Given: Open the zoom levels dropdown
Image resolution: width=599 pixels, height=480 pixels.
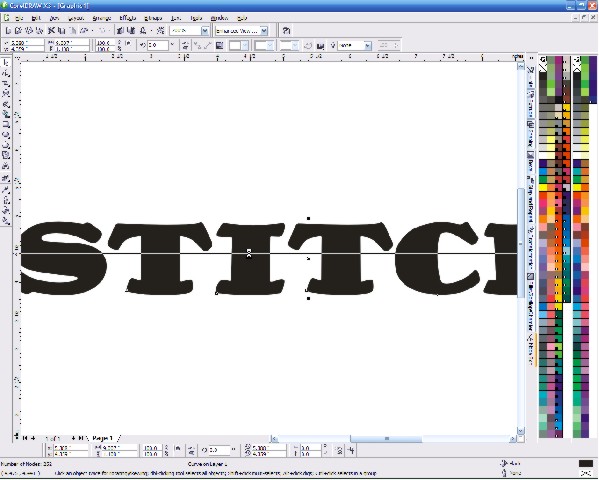Looking at the screenshot, I should (x=205, y=31).
